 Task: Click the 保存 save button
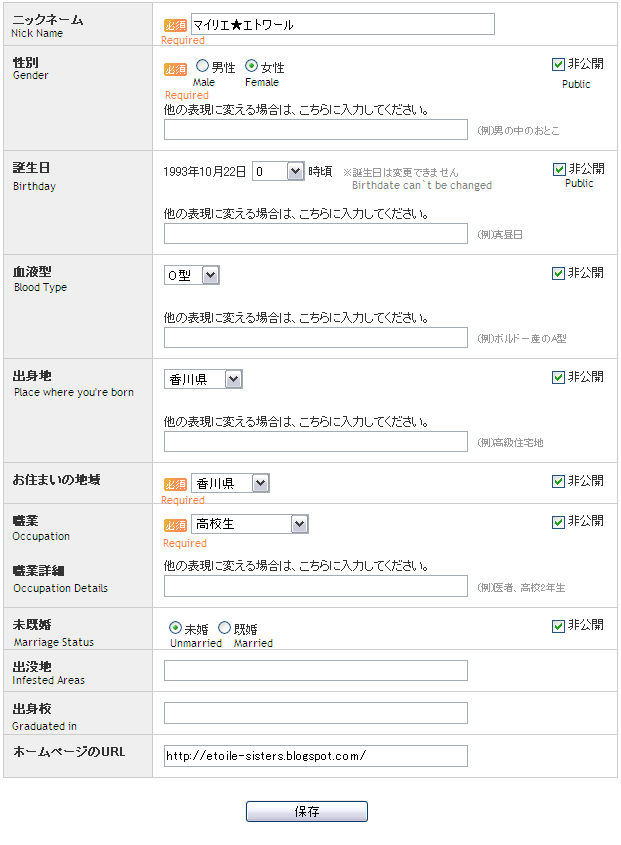tap(307, 811)
